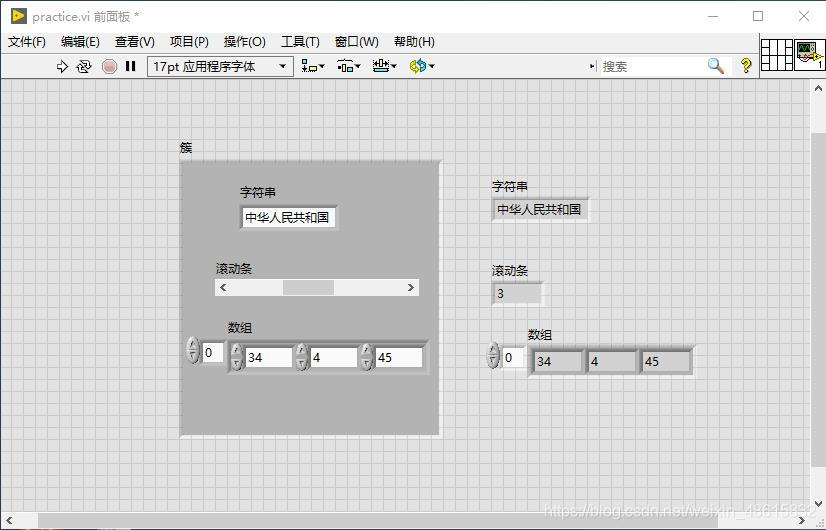The image size is (826, 530).
Task: Click cluster array element value 34
Action: pyautogui.click(x=268, y=357)
